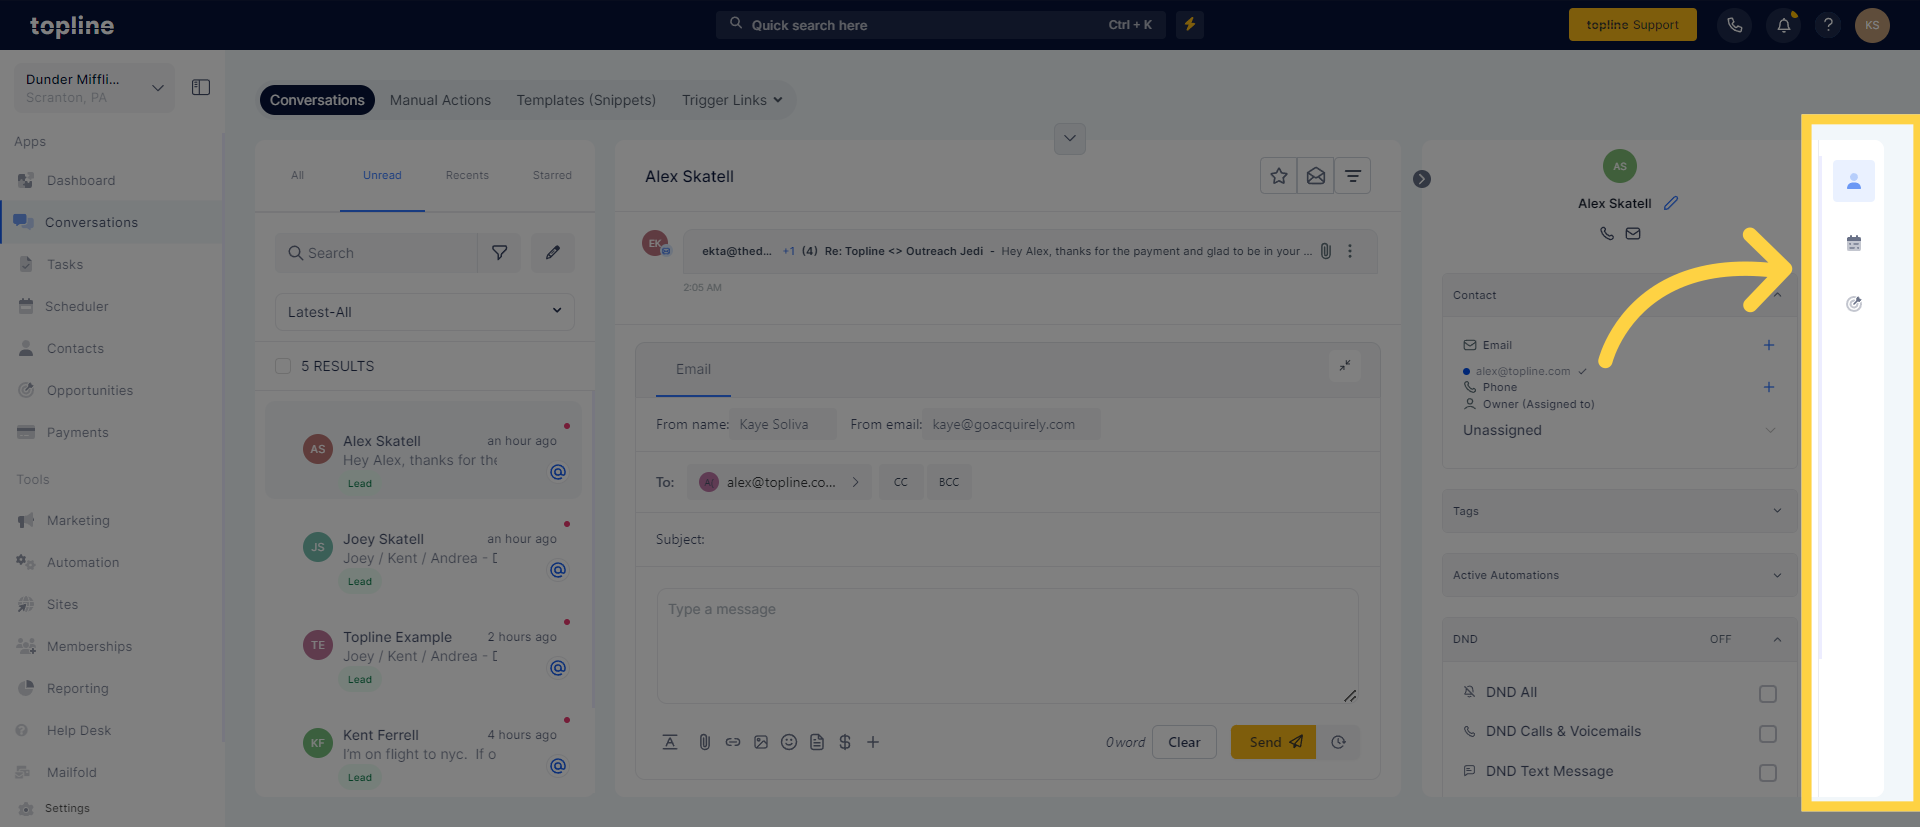The image size is (1920, 827).
Task: Schedule send with clock icon
Action: (1338, 742)
